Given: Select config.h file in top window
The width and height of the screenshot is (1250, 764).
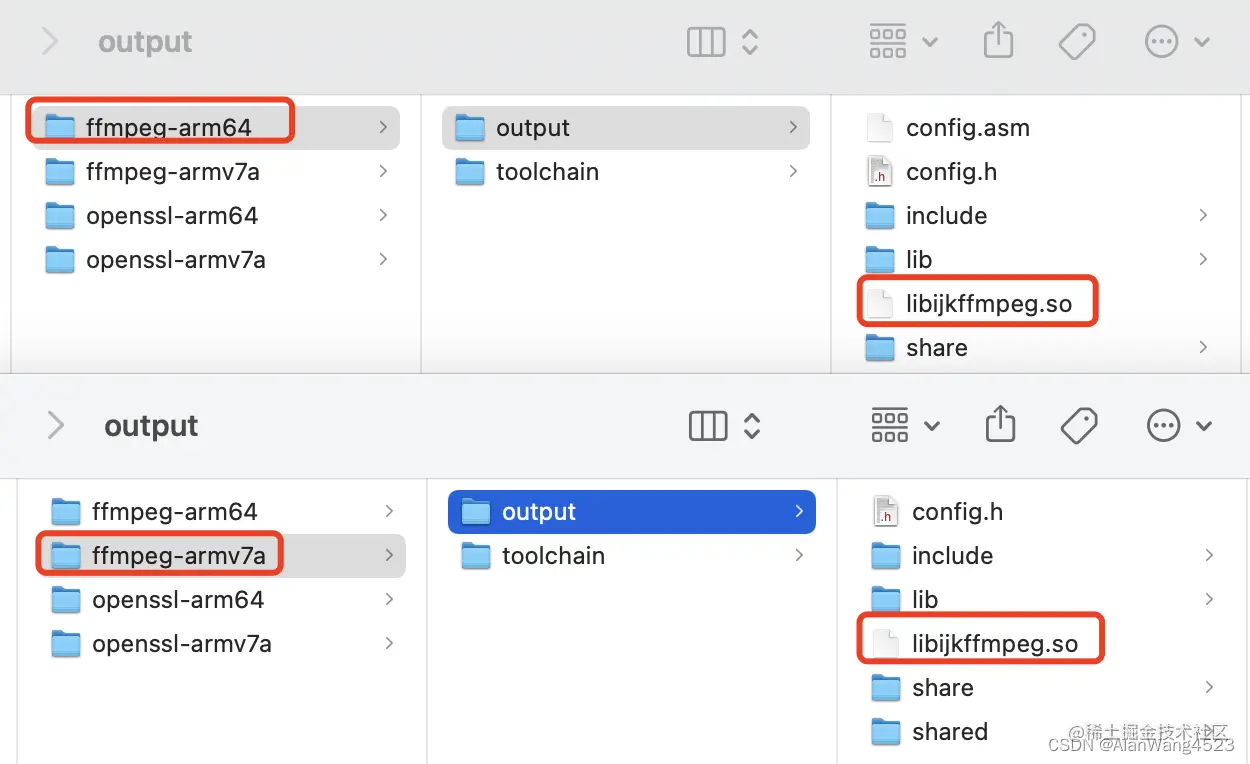Looking at the screenshot, I should click(x=950, y=172).
